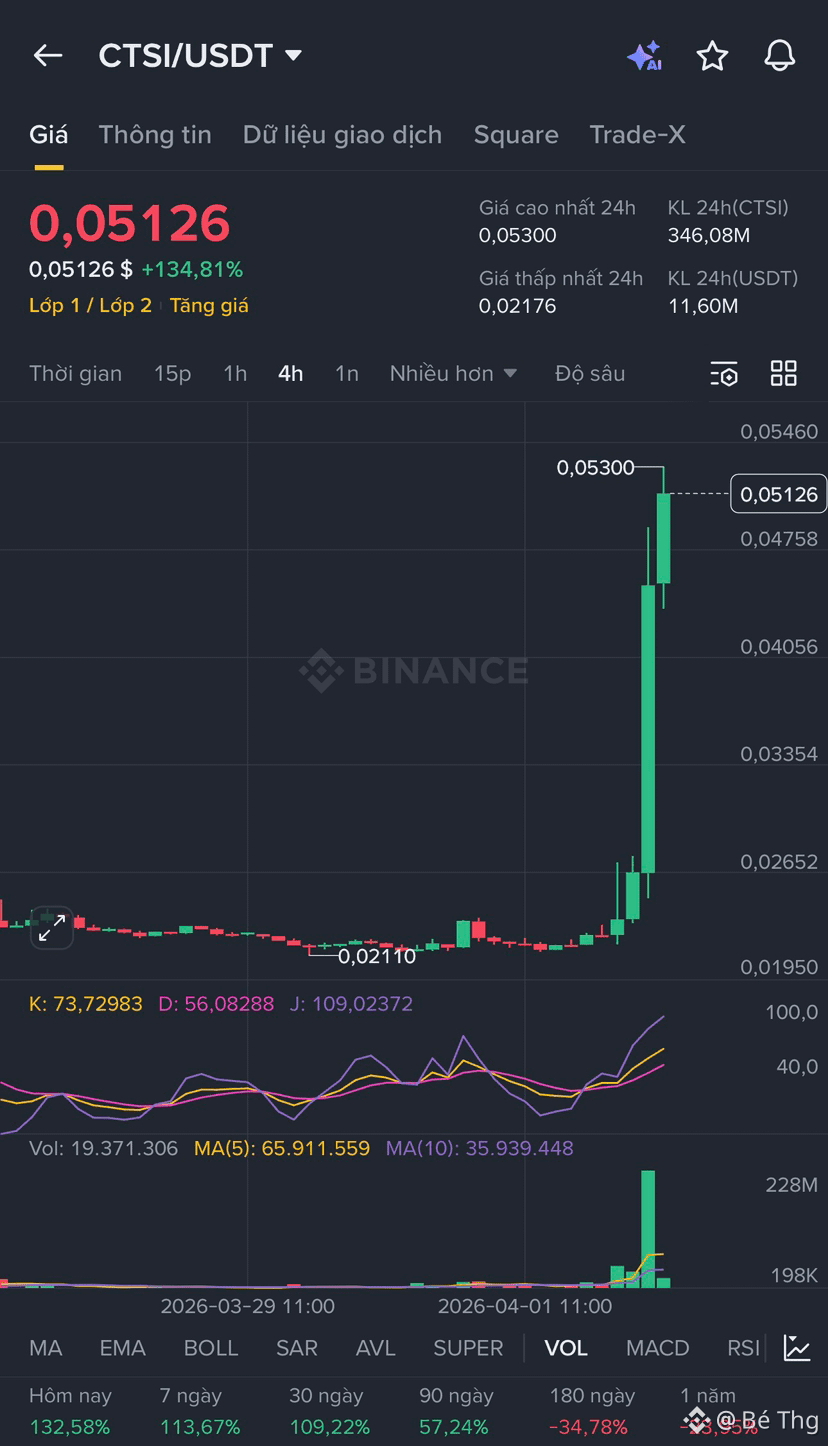Set a price alert with bell icon

(x=780, y=56)
